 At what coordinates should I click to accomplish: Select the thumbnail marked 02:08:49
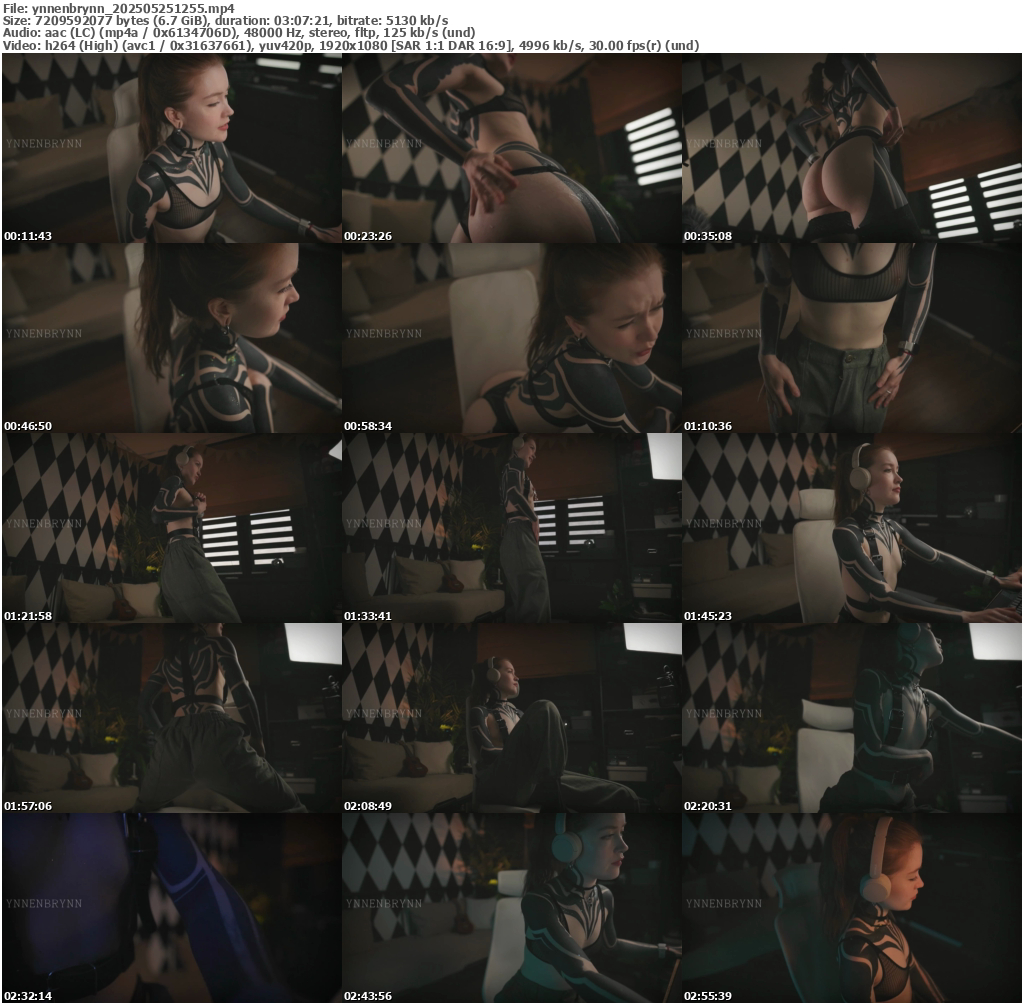click(x=511, y=718)
